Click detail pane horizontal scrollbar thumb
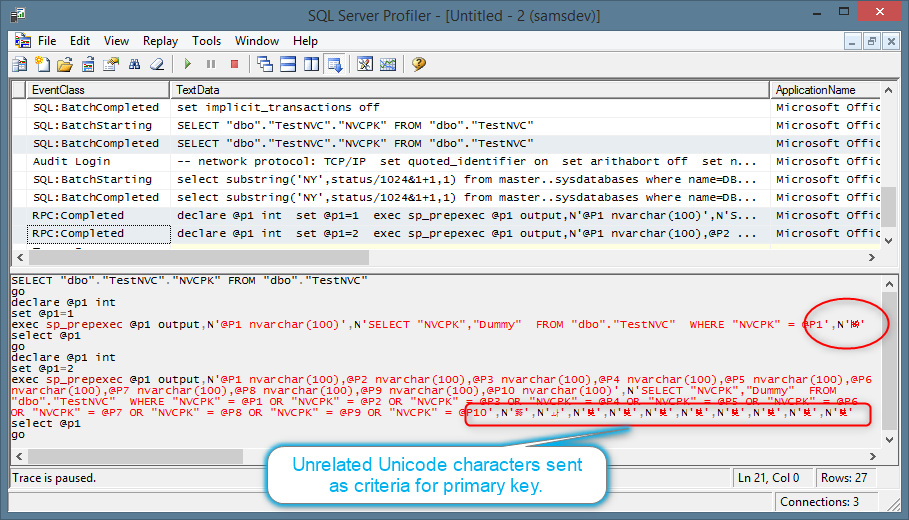 pos(135,457)
